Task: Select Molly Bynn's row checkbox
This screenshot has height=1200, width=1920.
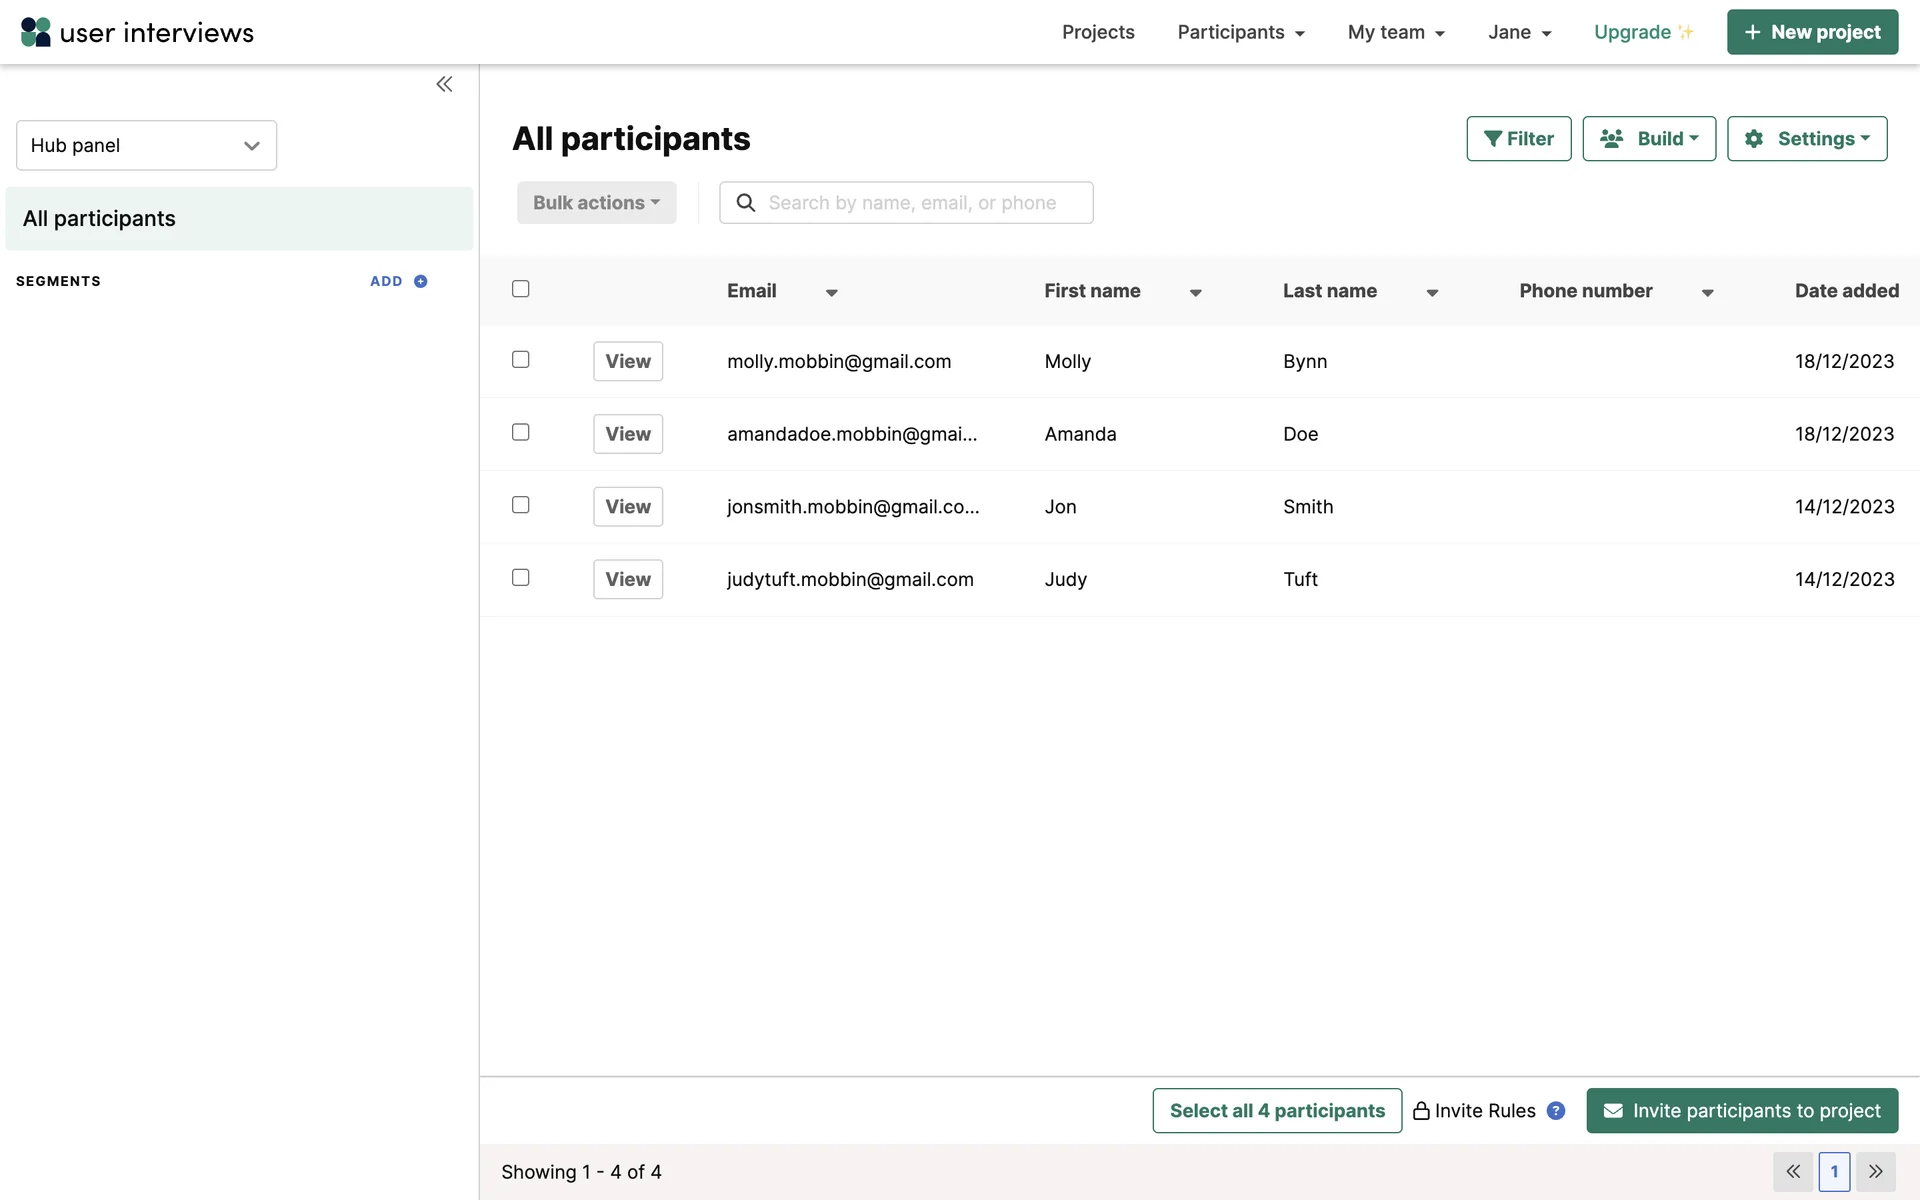Action: pos(520,360)
